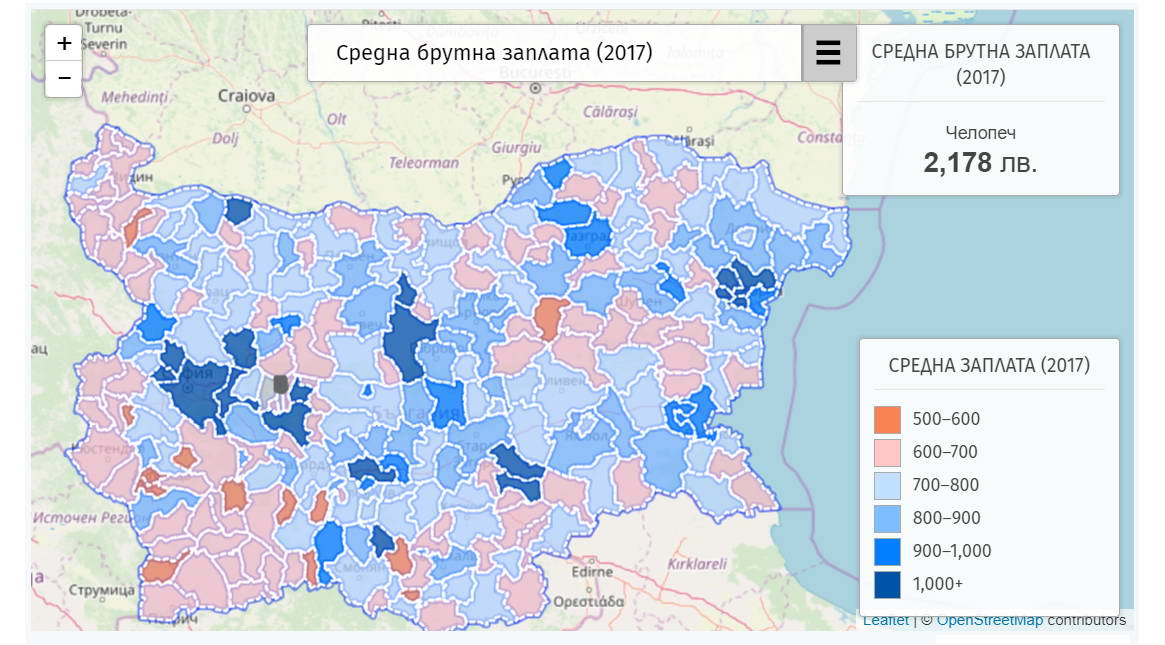Image resolution: width=1165 pixels, height=645 pixels.
Task: Click the Teleorman region label
Action: pos(424,163)
